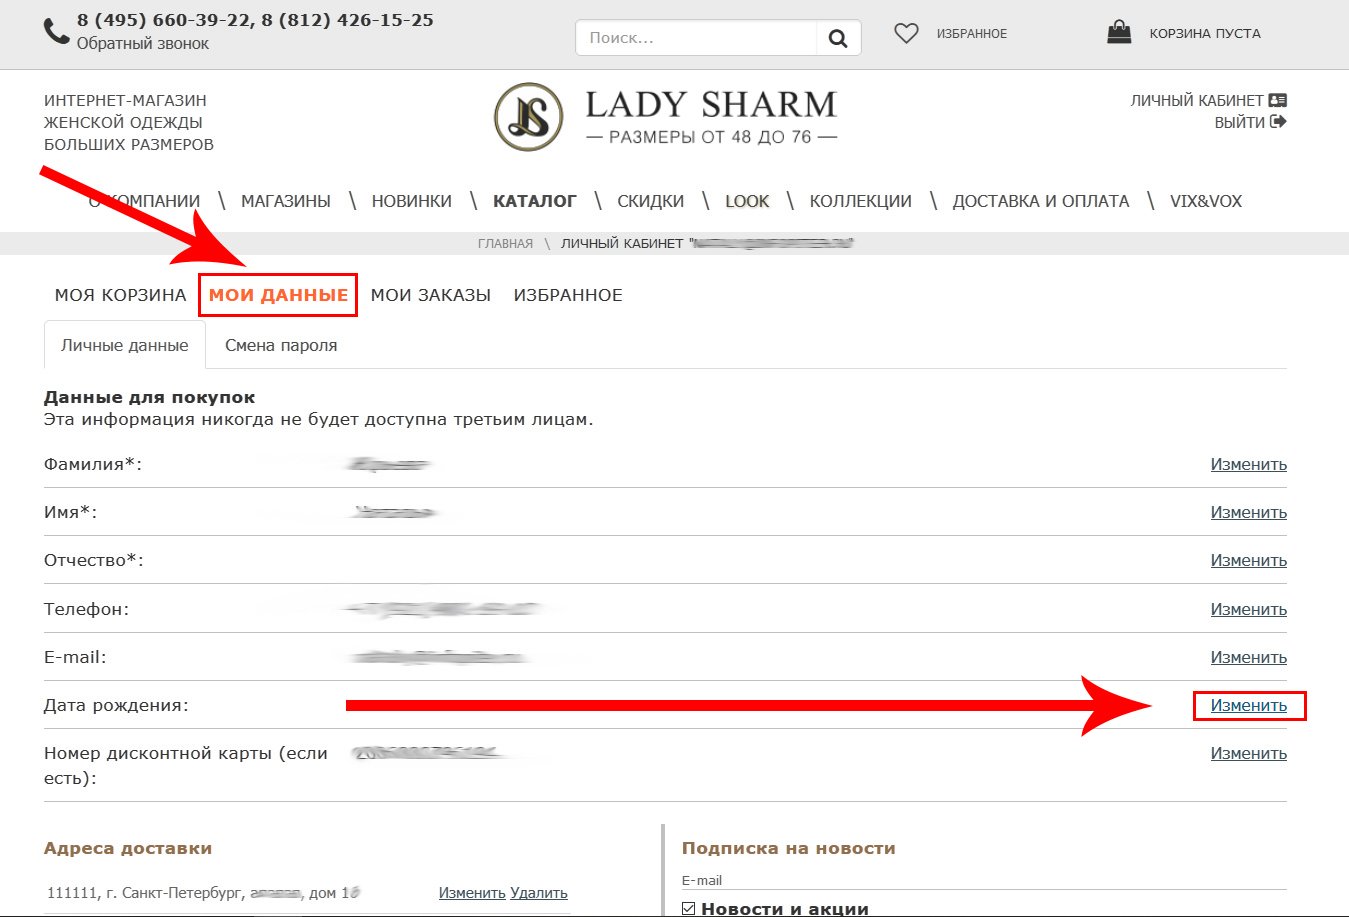This screenshot has height=917, width=1349.
Task: Click the phone handset icon
Action: point(56,31)
